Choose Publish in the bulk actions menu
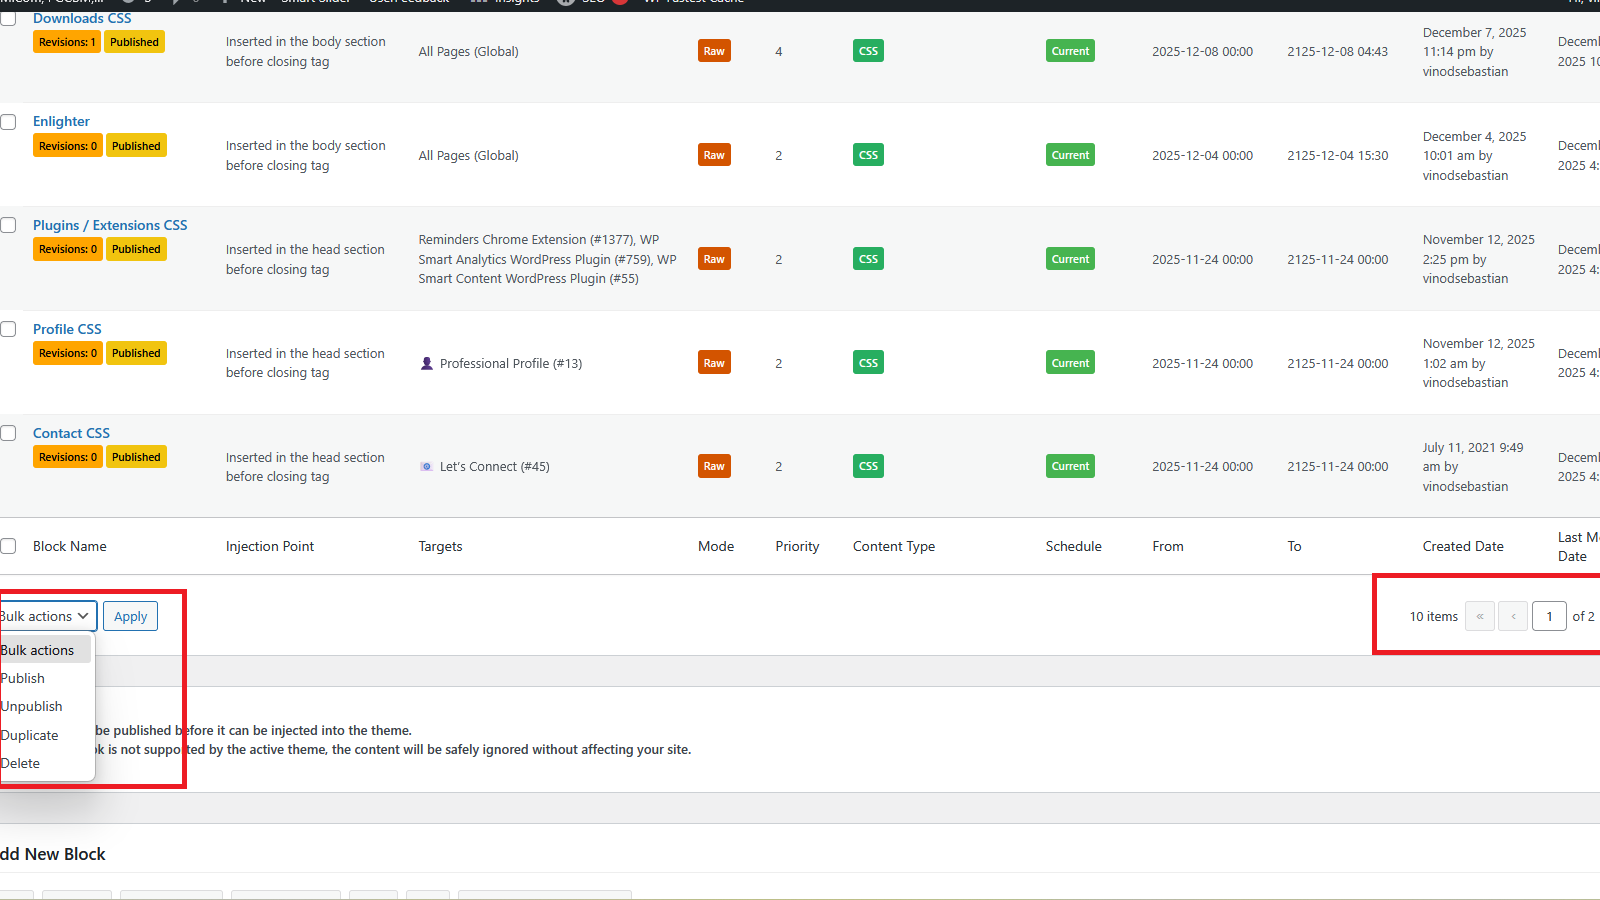 click(x=23, y=678)
